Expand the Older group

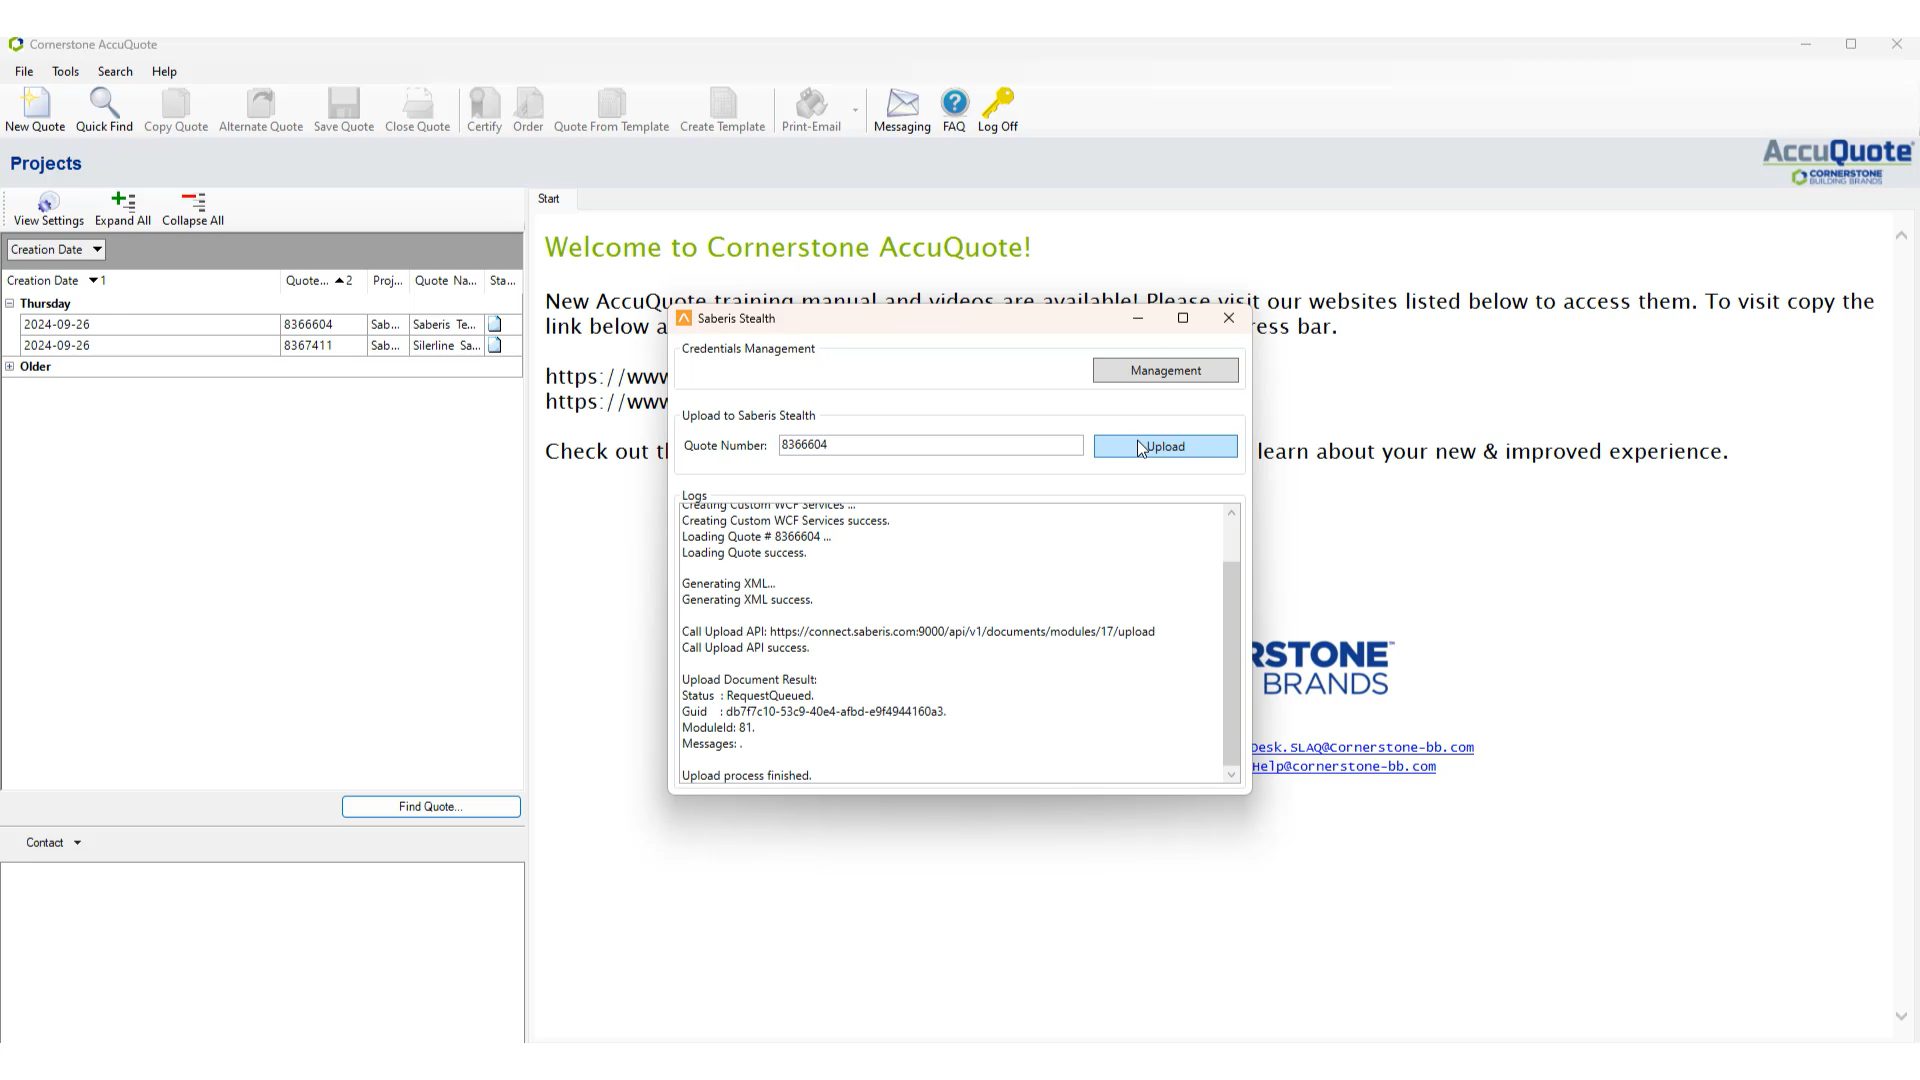click(x=10, y=366)
